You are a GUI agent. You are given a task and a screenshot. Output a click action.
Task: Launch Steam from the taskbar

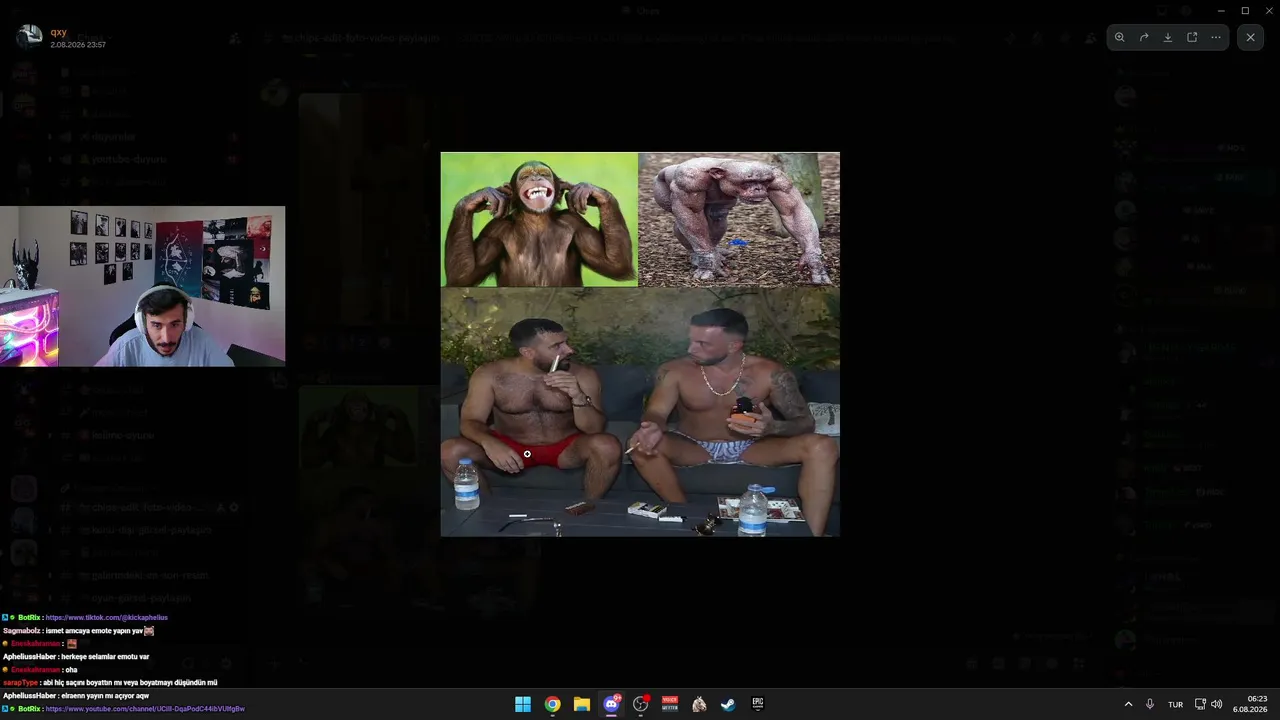[x=729, y=704]
